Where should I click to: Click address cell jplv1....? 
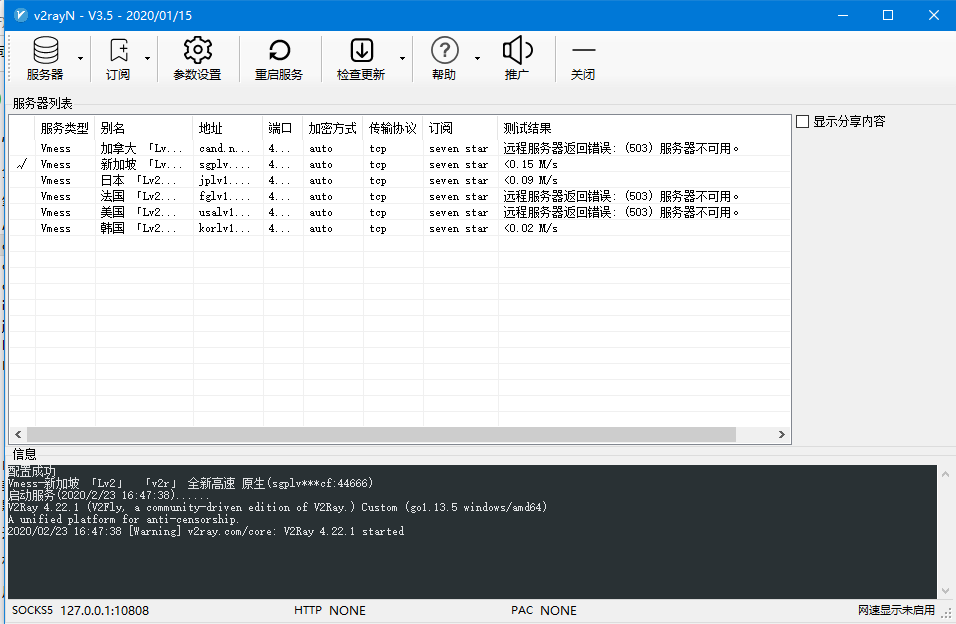(x=224, y=181)
